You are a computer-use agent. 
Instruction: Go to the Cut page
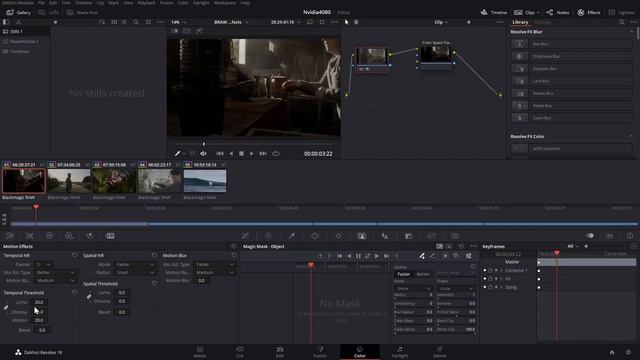[240, 352]
